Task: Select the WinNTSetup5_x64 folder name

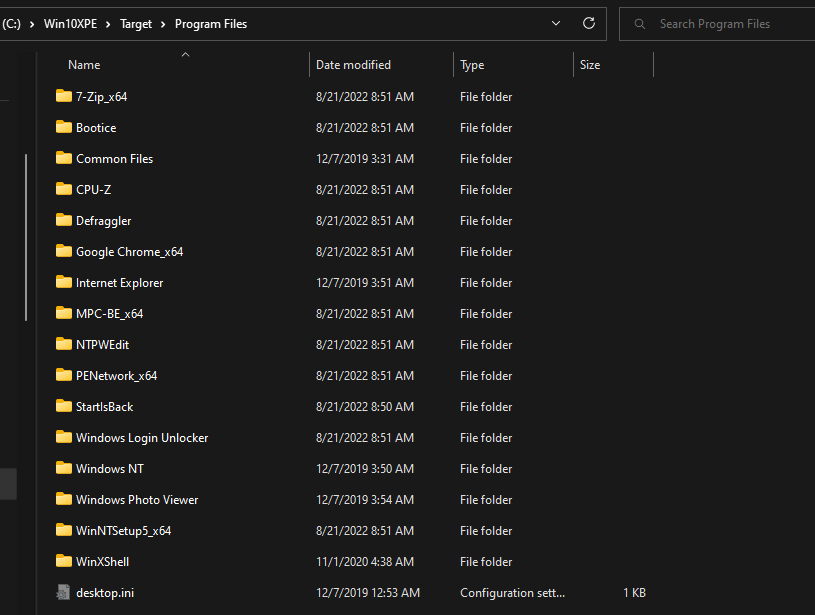Action: 123,531
